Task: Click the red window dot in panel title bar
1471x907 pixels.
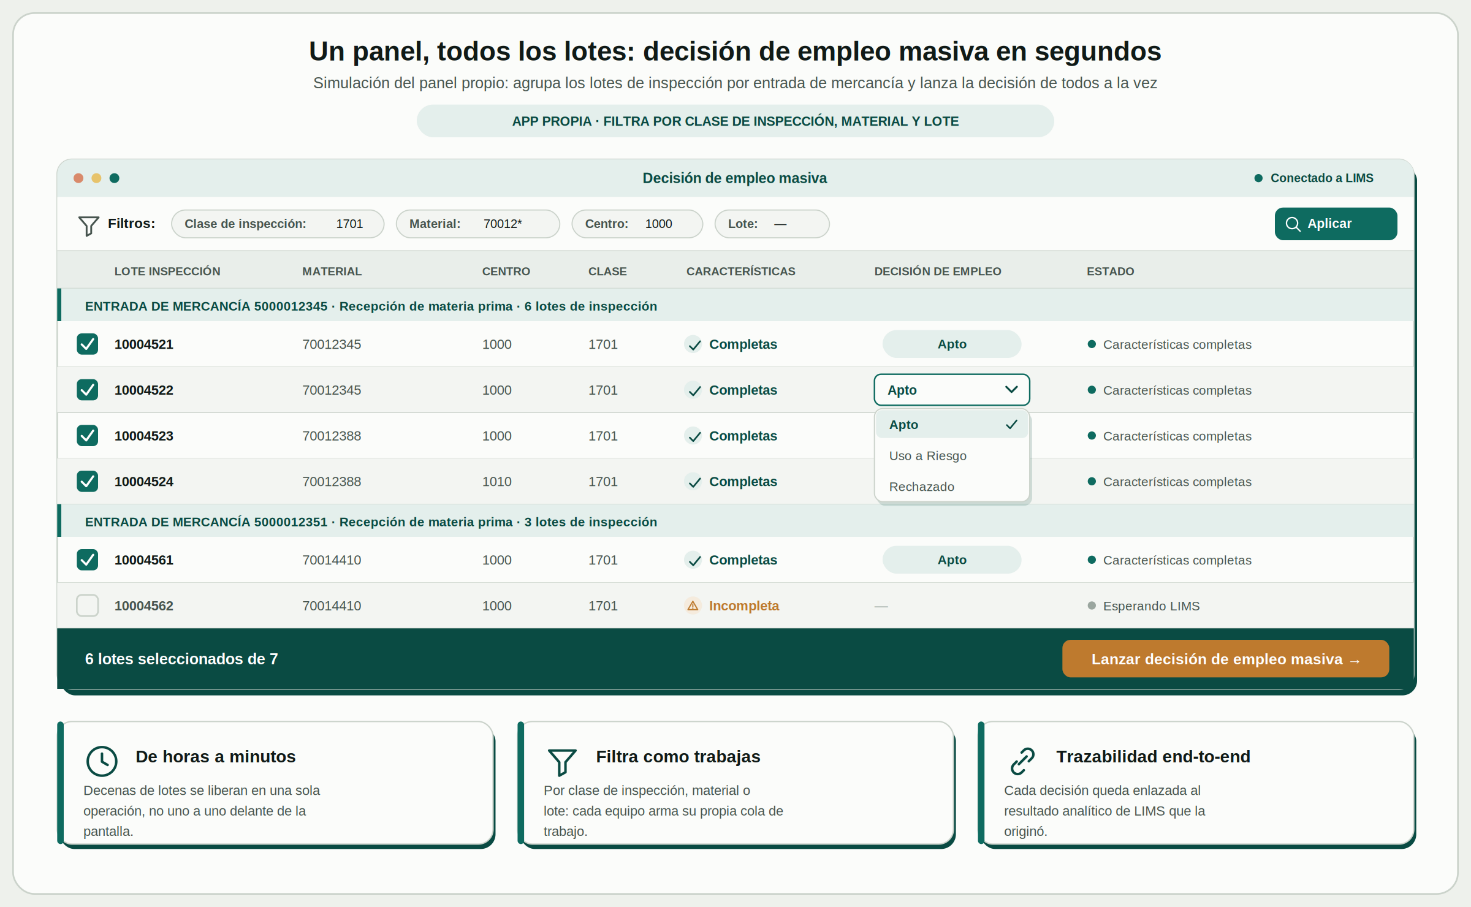Action: point(78,178)
